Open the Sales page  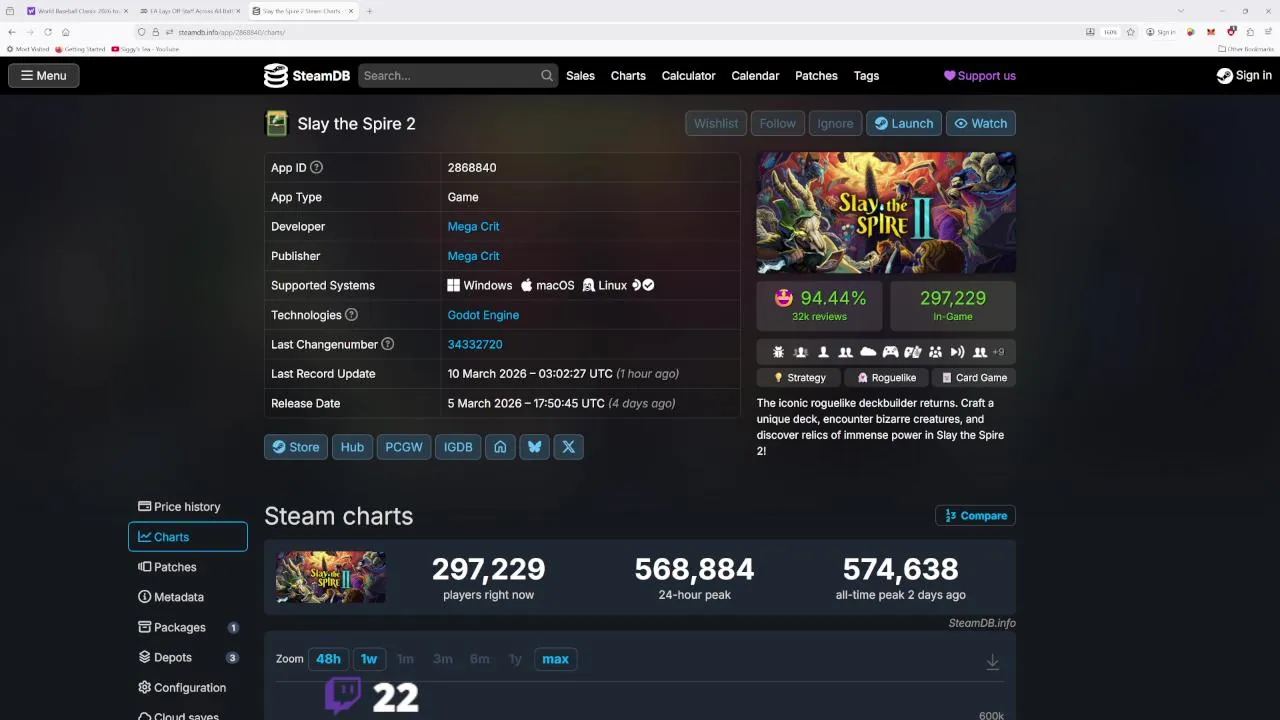tap(580, 76)
